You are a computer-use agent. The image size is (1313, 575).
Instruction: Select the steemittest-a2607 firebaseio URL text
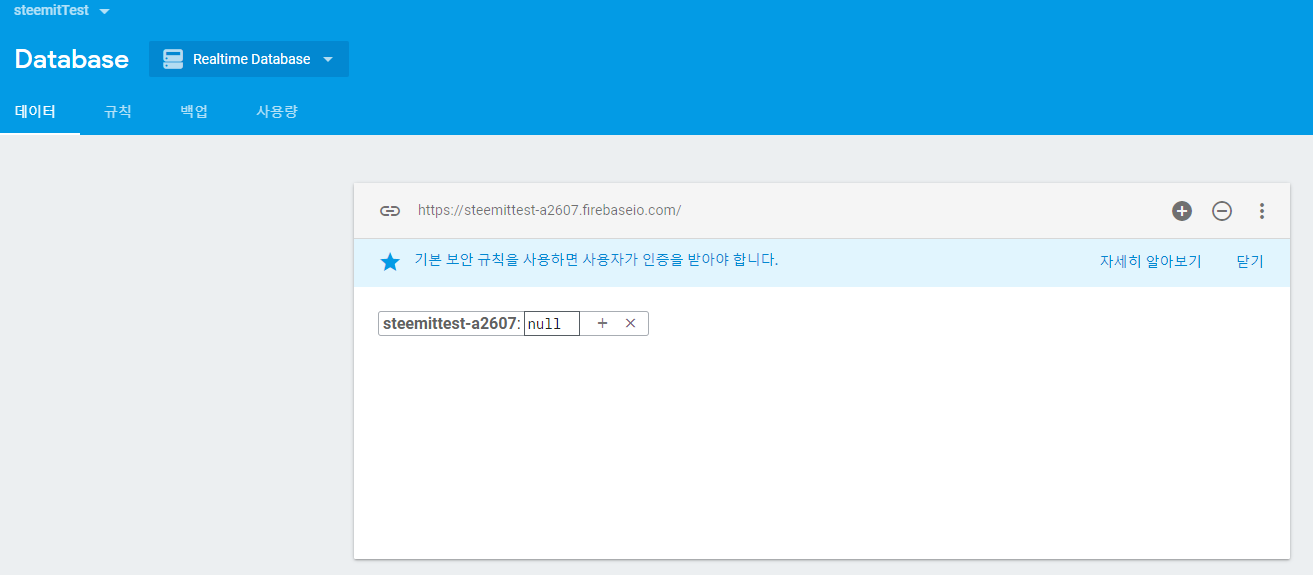pyautogui.click(x=549, y=210)
